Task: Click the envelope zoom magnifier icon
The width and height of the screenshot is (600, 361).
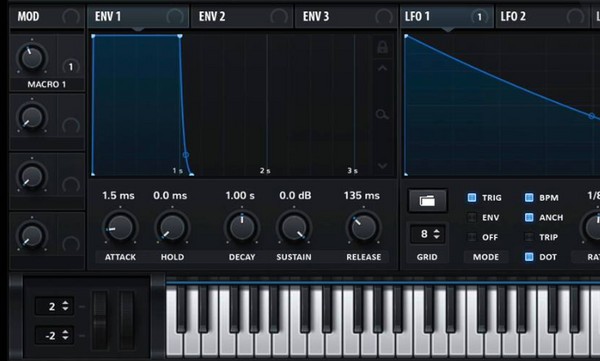Action: point(382,114)
